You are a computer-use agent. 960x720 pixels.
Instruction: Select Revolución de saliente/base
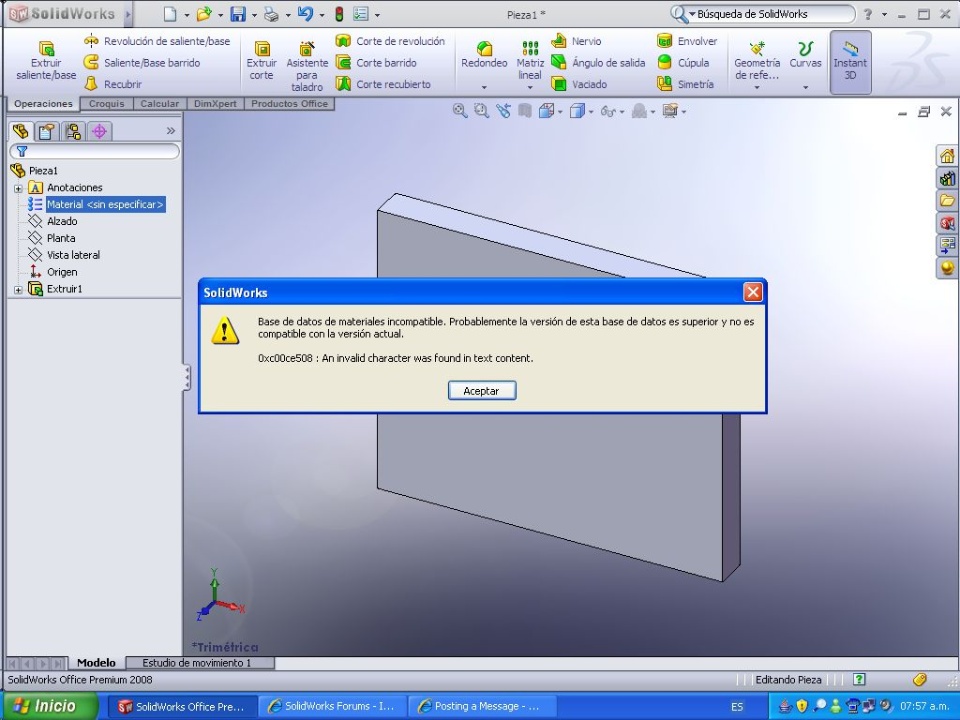coord(157,41)
